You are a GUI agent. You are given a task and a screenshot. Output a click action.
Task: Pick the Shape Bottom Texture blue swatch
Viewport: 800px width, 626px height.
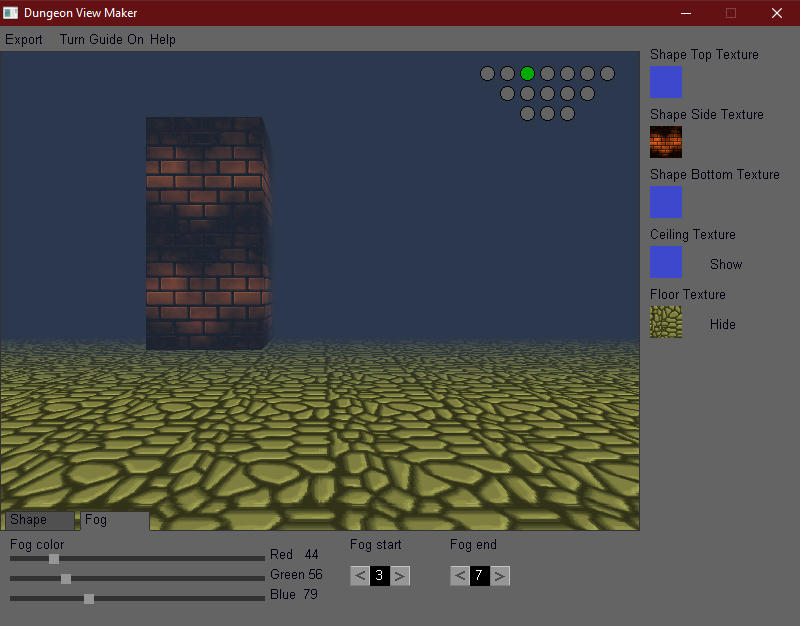666,202
